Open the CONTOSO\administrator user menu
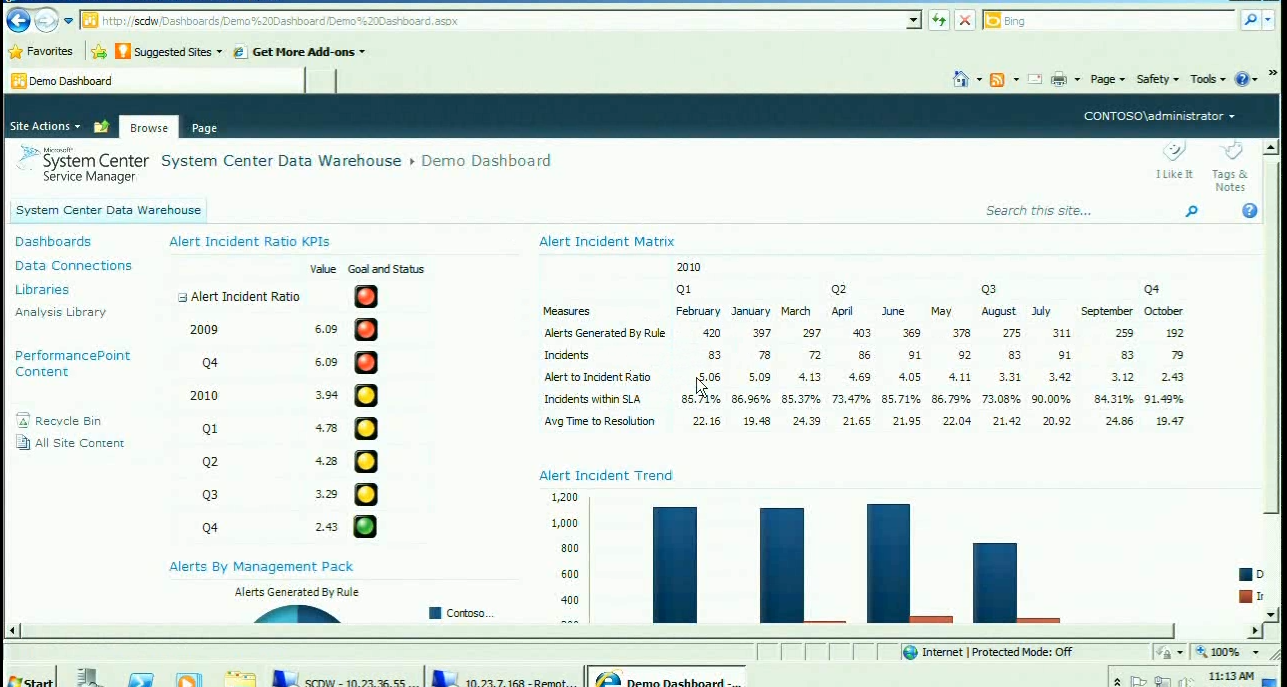 pos(1159,116)
